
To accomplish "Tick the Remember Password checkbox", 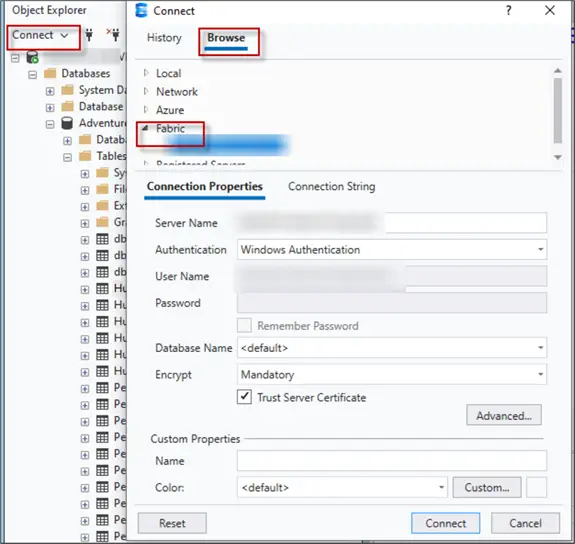I will pyautogui.click(x=244, y=325).
